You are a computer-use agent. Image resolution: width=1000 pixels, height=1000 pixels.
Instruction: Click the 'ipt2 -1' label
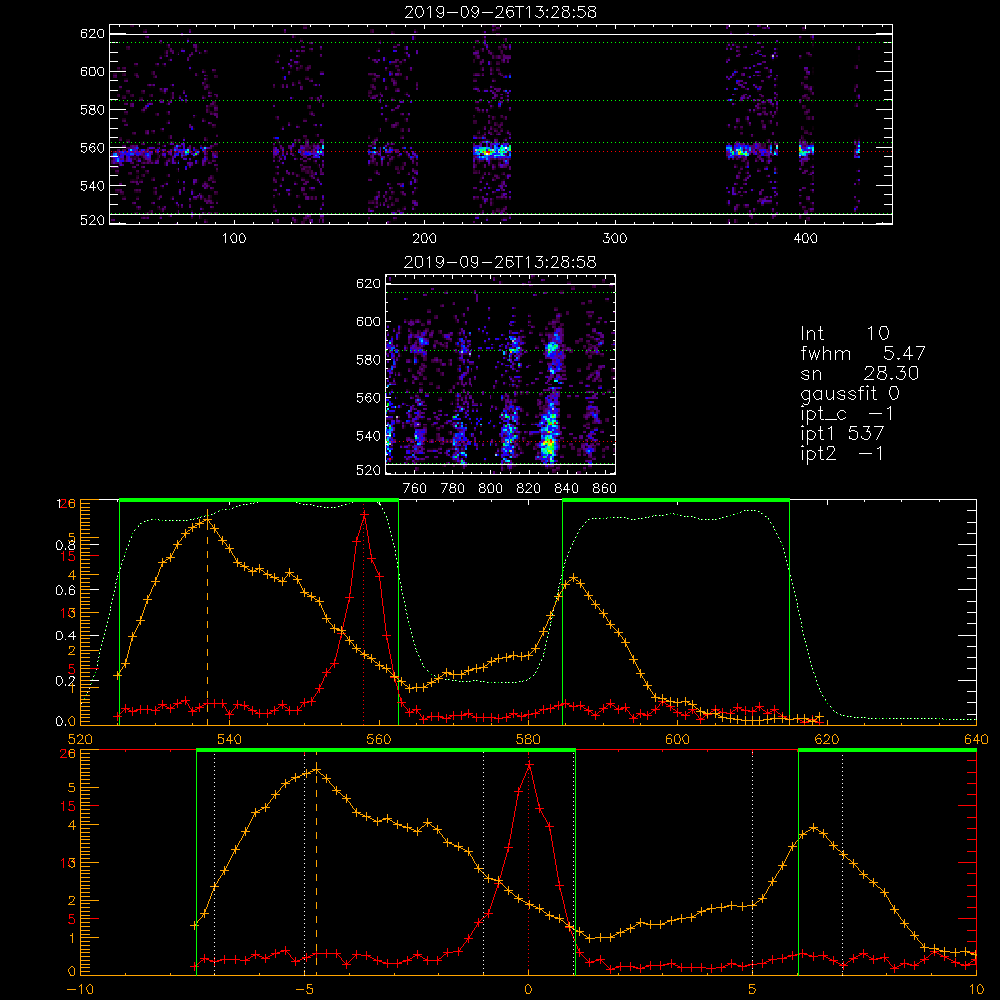pyautogui.click(x=842, y=453)
